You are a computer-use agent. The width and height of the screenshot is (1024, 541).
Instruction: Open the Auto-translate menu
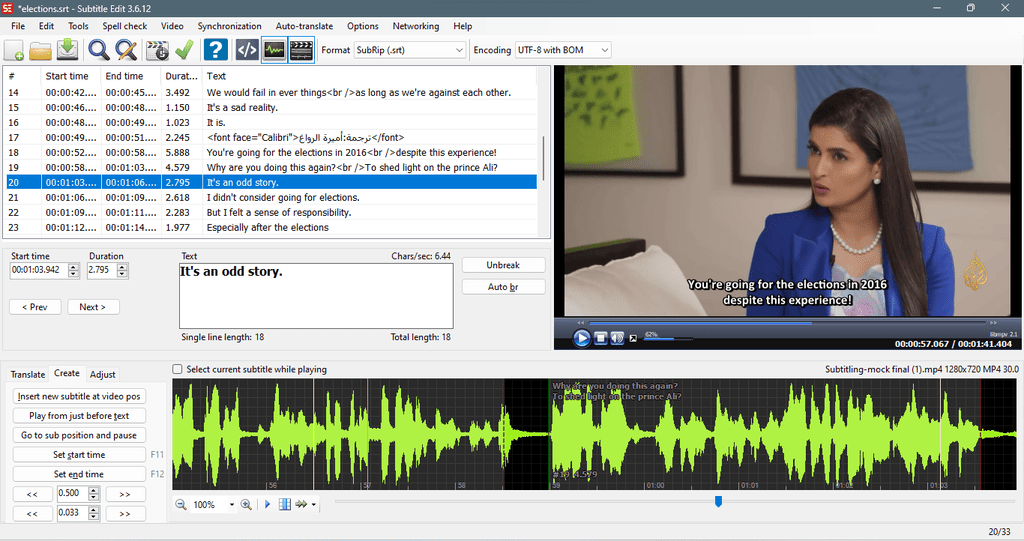(x=304, y=26)
